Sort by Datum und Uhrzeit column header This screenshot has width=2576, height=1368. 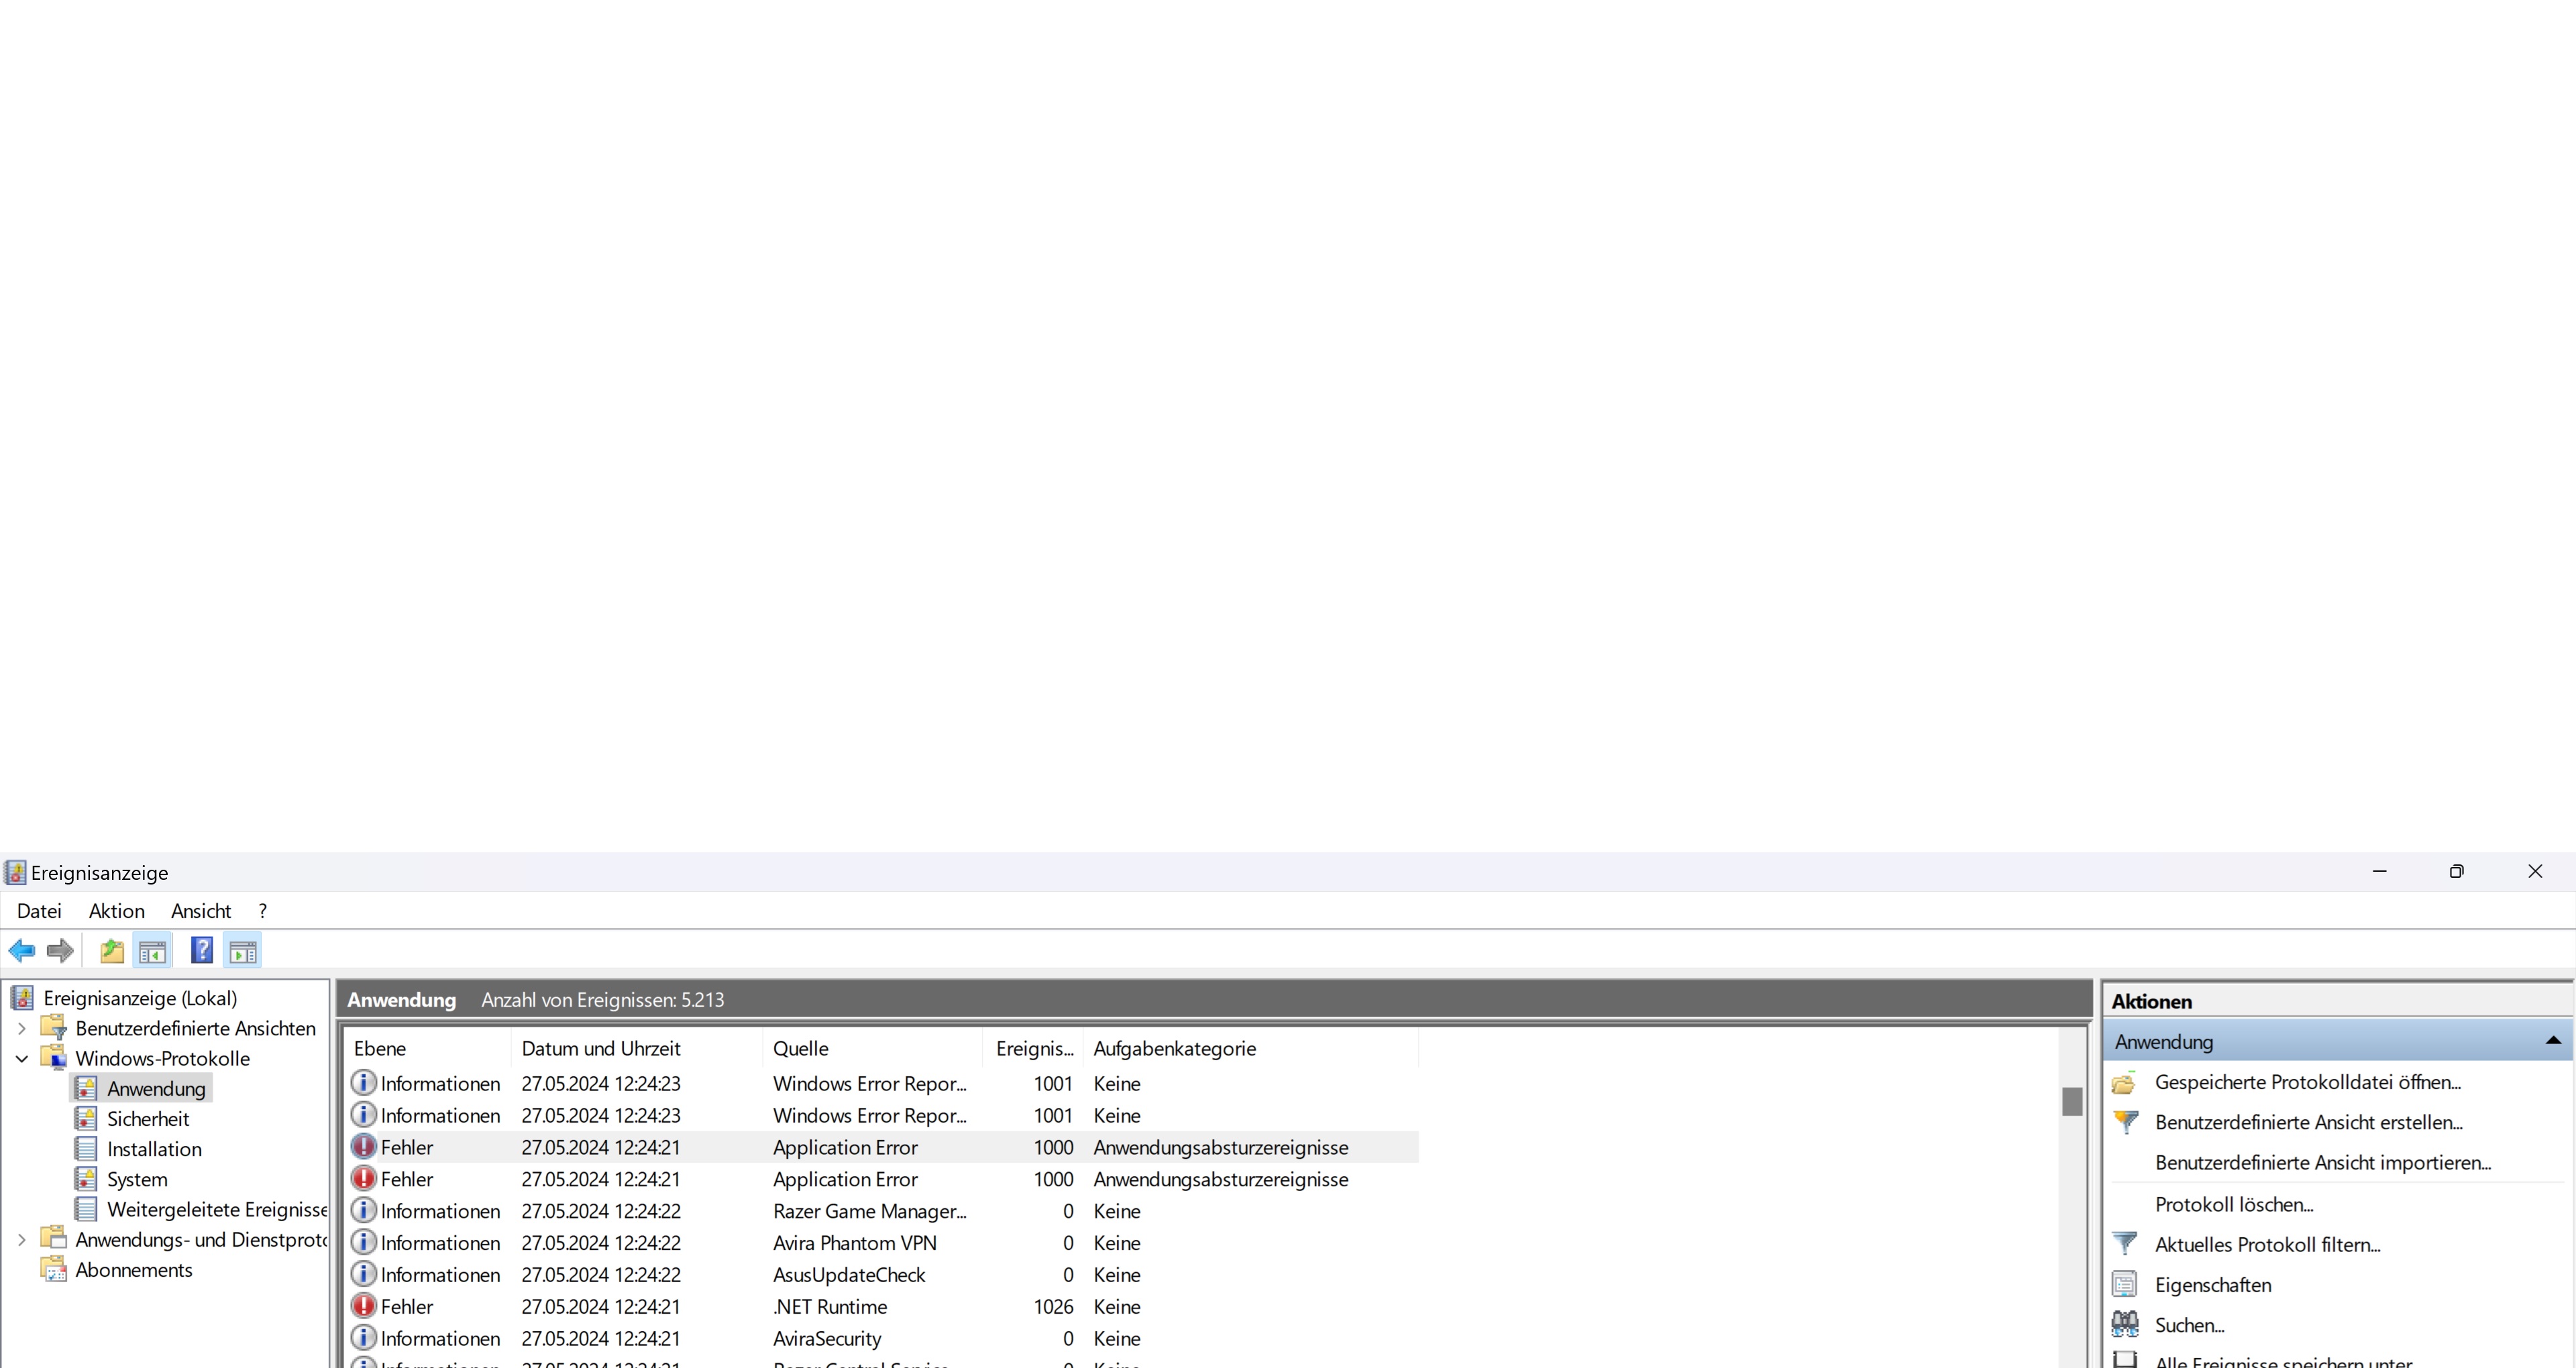(600, 1048)
